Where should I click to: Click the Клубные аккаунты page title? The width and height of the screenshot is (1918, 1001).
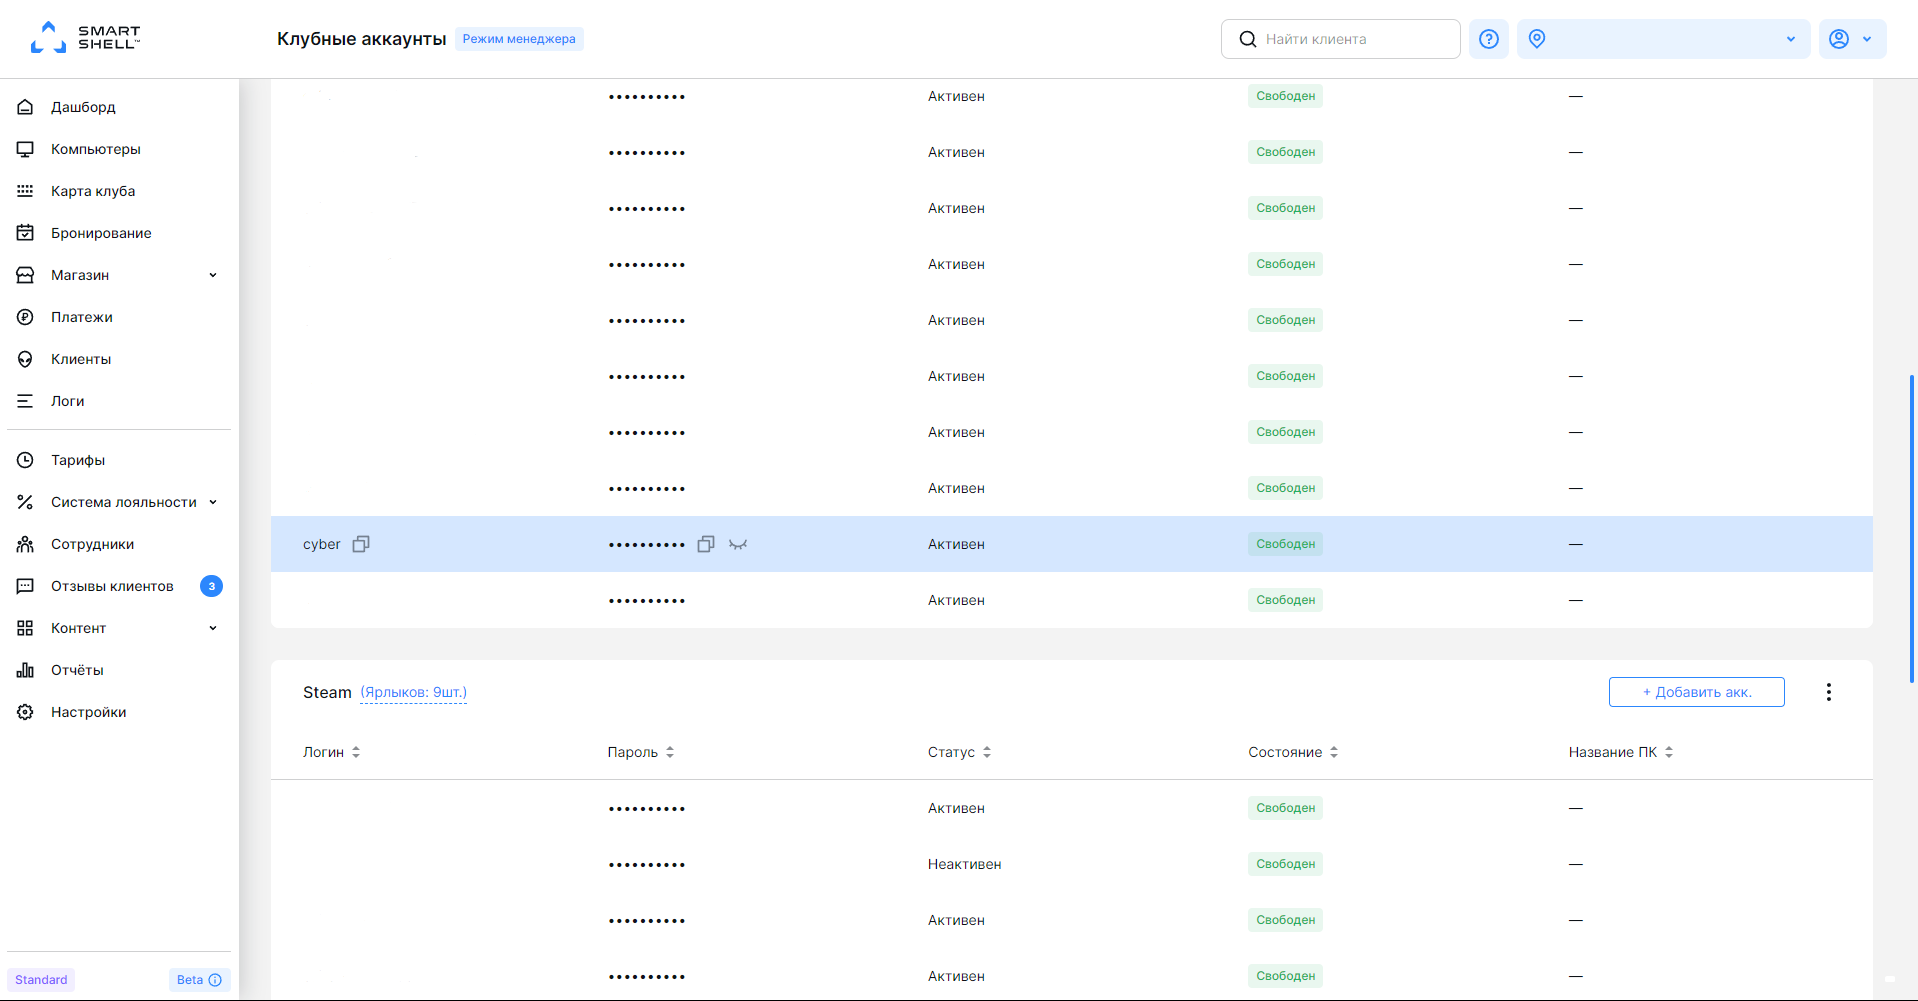[361, 39]
